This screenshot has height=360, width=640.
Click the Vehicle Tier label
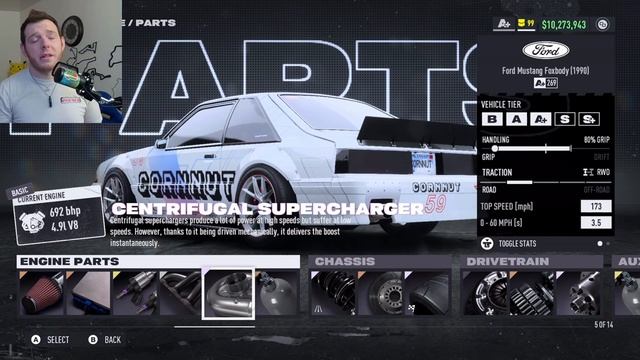click(501, 104)
